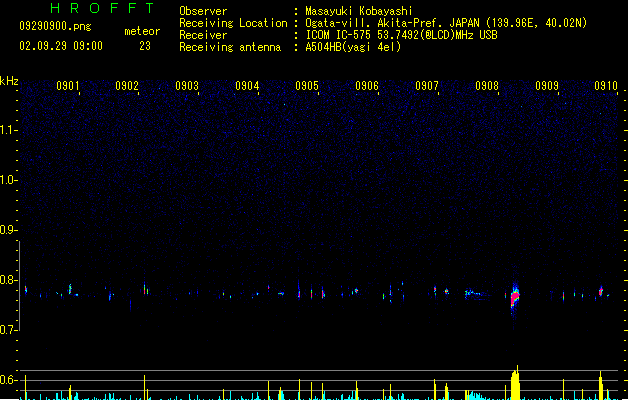Viewport: 629px width, 400px height.
Task: Click the 0.8 kHz axis label
Action: (x=8, y=280)
